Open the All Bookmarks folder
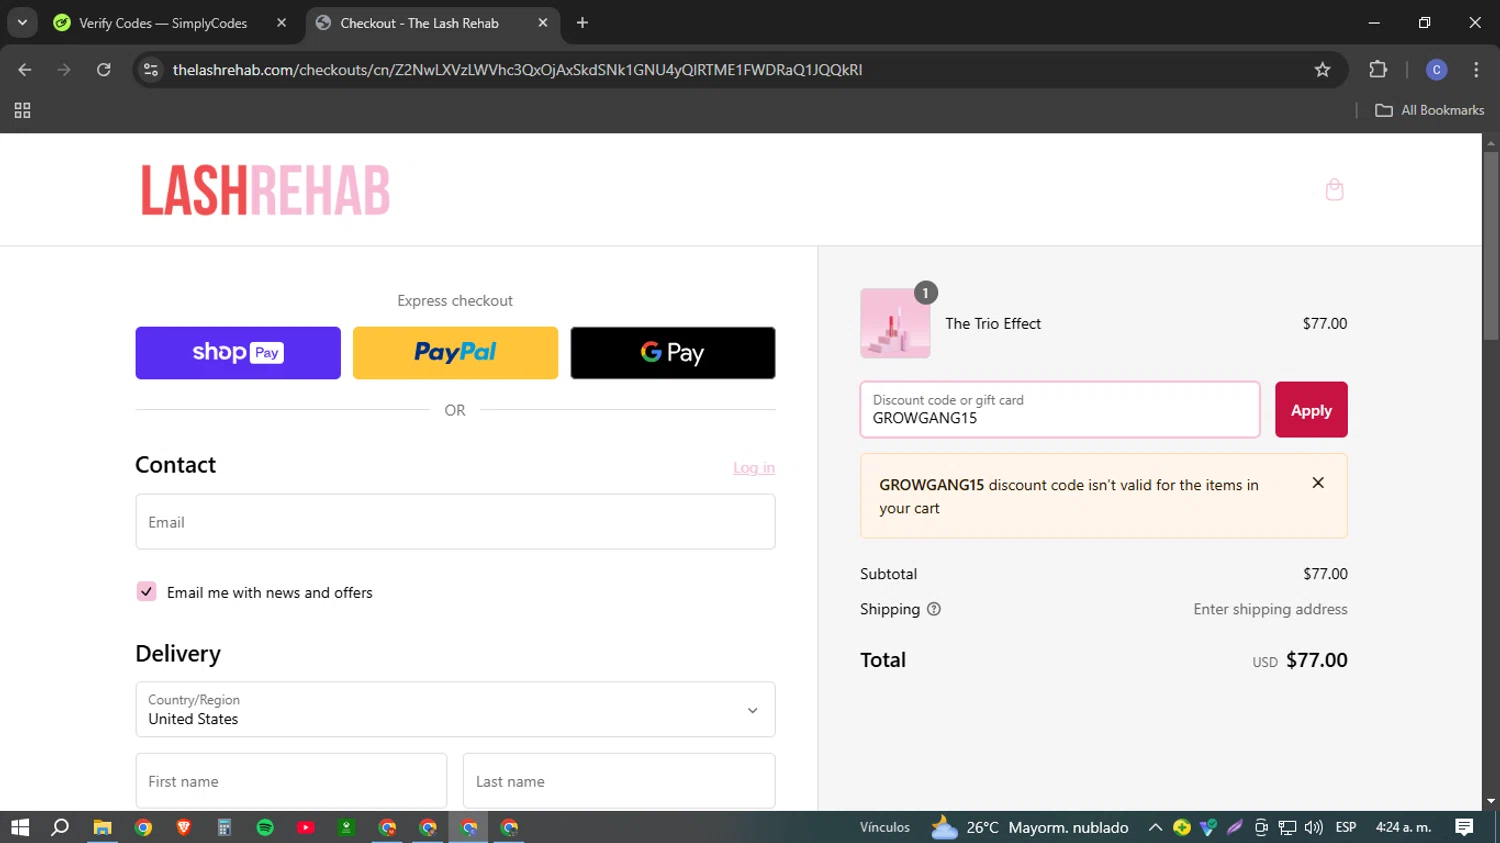The height and width of the screenshot is (843, 1500). click(x=1430, y=110)
